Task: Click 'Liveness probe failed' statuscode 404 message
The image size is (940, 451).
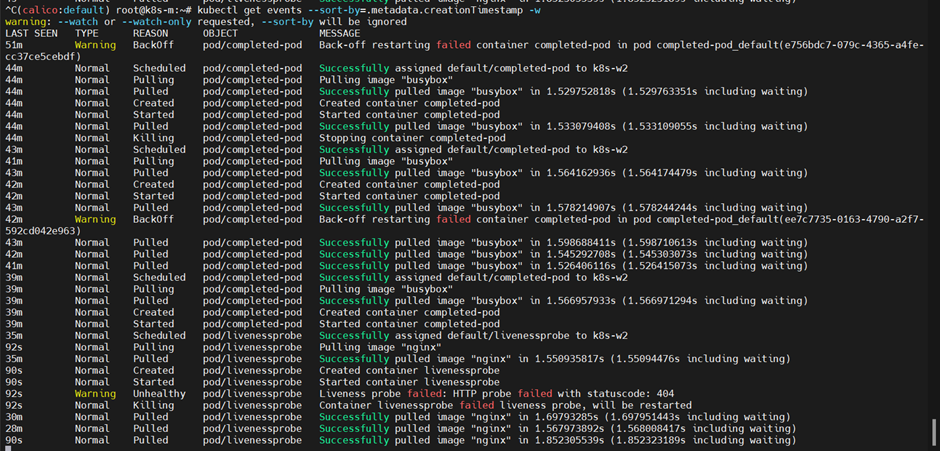Action: (496, 393)
